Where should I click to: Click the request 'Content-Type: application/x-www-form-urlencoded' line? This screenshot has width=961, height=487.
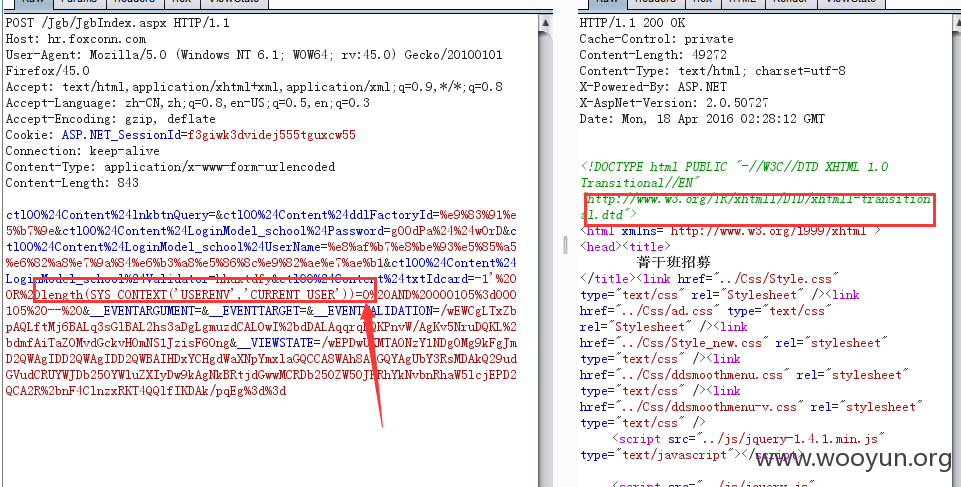[x=170, y=167]
